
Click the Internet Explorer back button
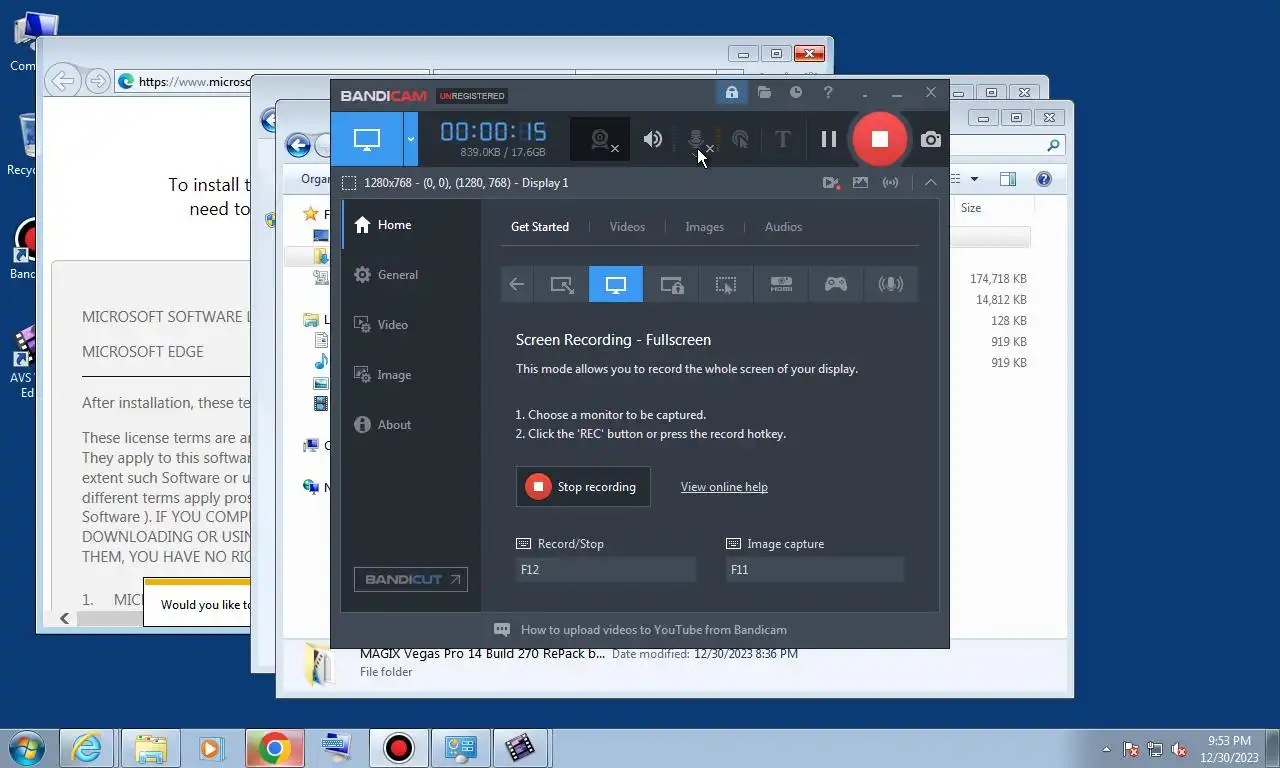(x=63, y=81)
